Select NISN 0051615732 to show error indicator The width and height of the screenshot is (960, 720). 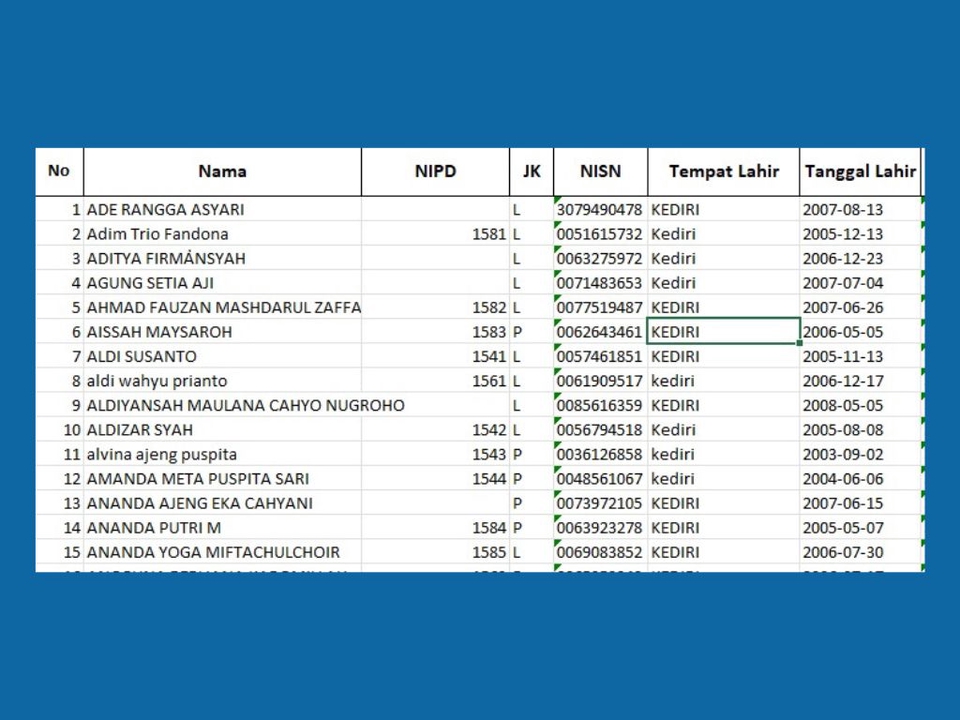coord(600,234)
